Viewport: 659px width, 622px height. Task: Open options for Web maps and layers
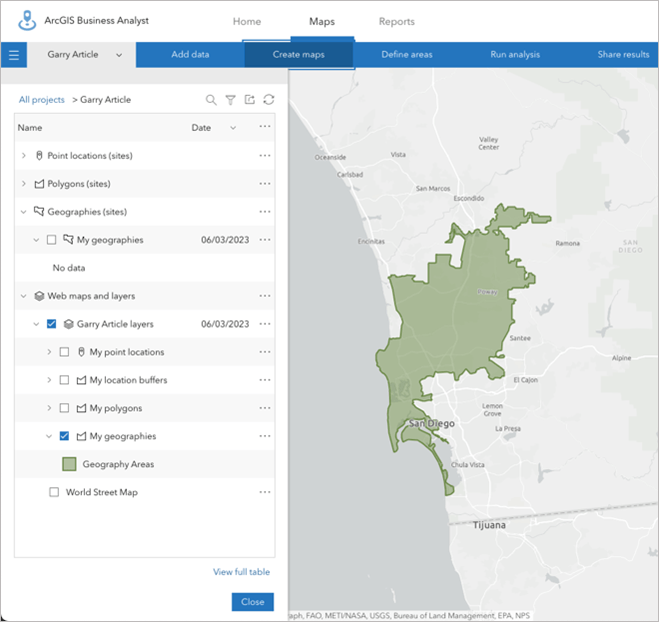(x=265, y=296)
